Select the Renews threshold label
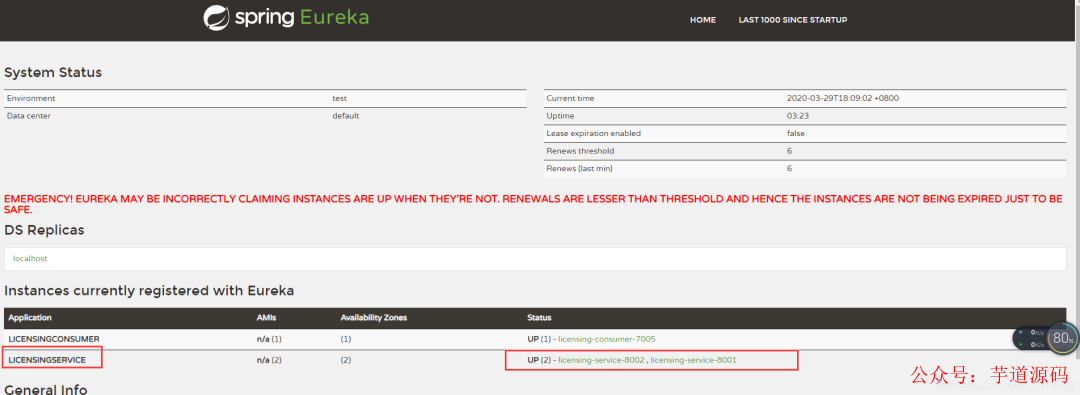This screenshot has width=1080, height=395. 580,151
